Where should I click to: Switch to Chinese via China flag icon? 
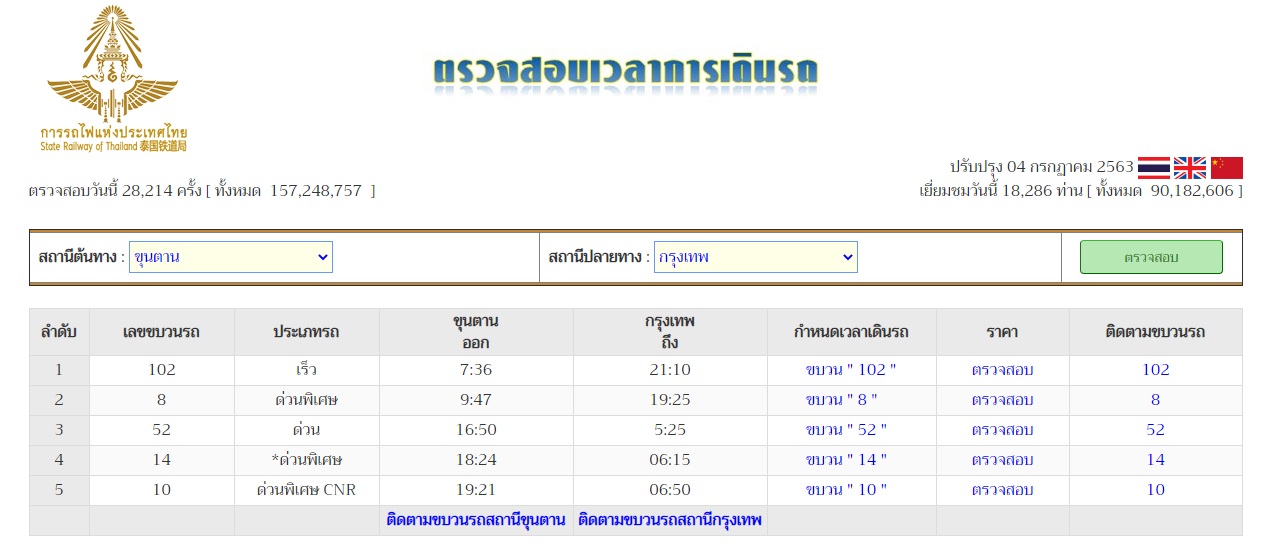point(1226,167)
